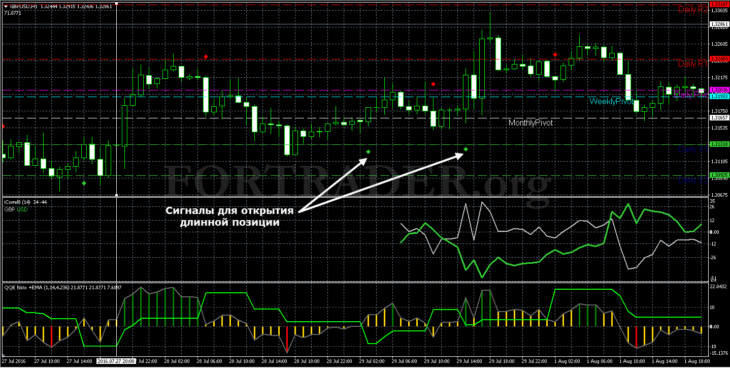The height and width of the screenshot is (368, 730).
Task: Click the MonthlyPivot label on the chart
Action: [x=530, y=123]
